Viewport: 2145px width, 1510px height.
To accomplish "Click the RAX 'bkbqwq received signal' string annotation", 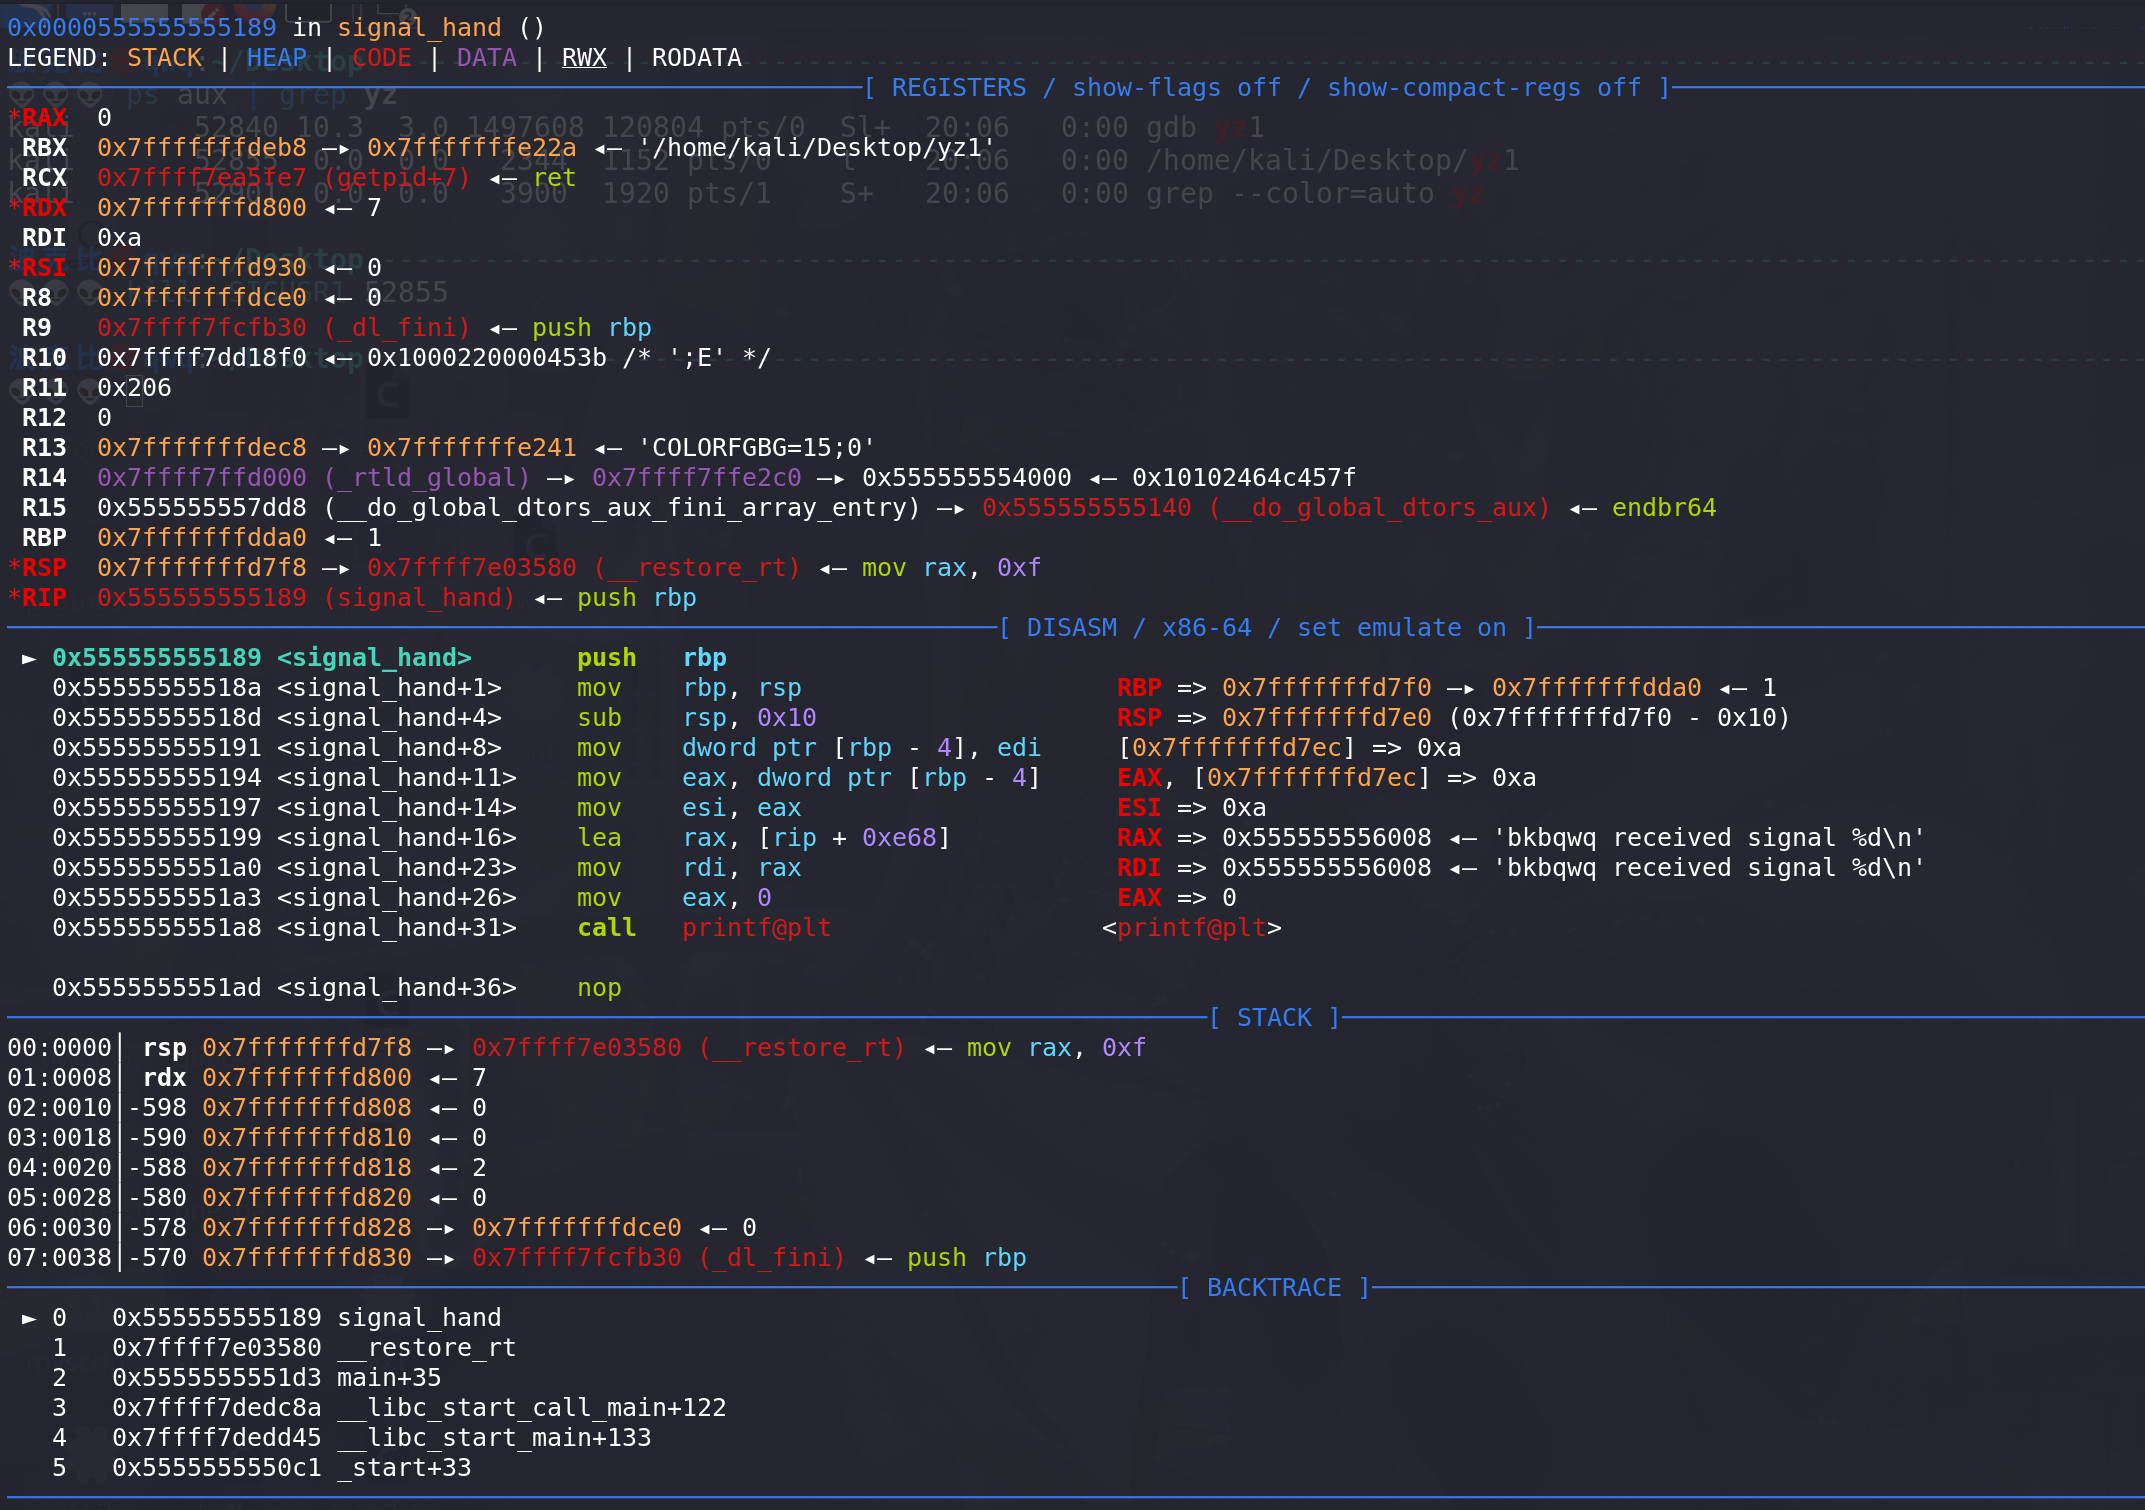I will (x=1709, y=838).
